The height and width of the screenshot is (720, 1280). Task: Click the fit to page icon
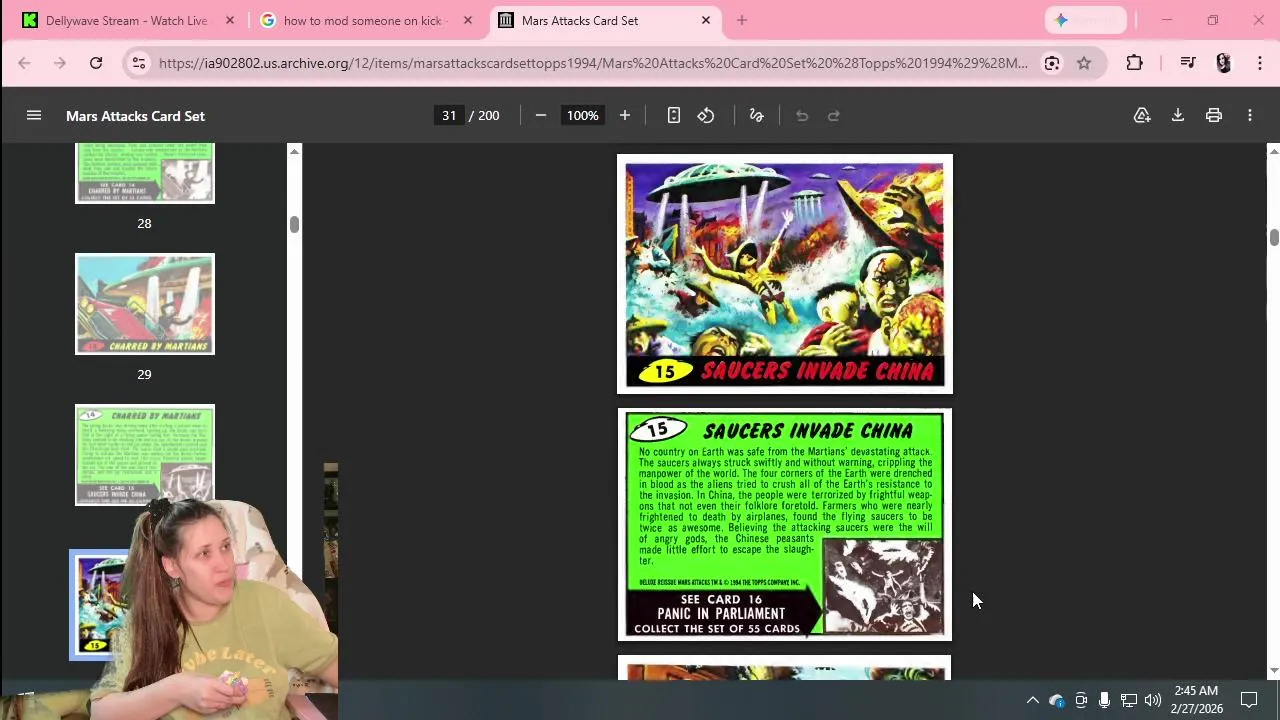[674, 116]
